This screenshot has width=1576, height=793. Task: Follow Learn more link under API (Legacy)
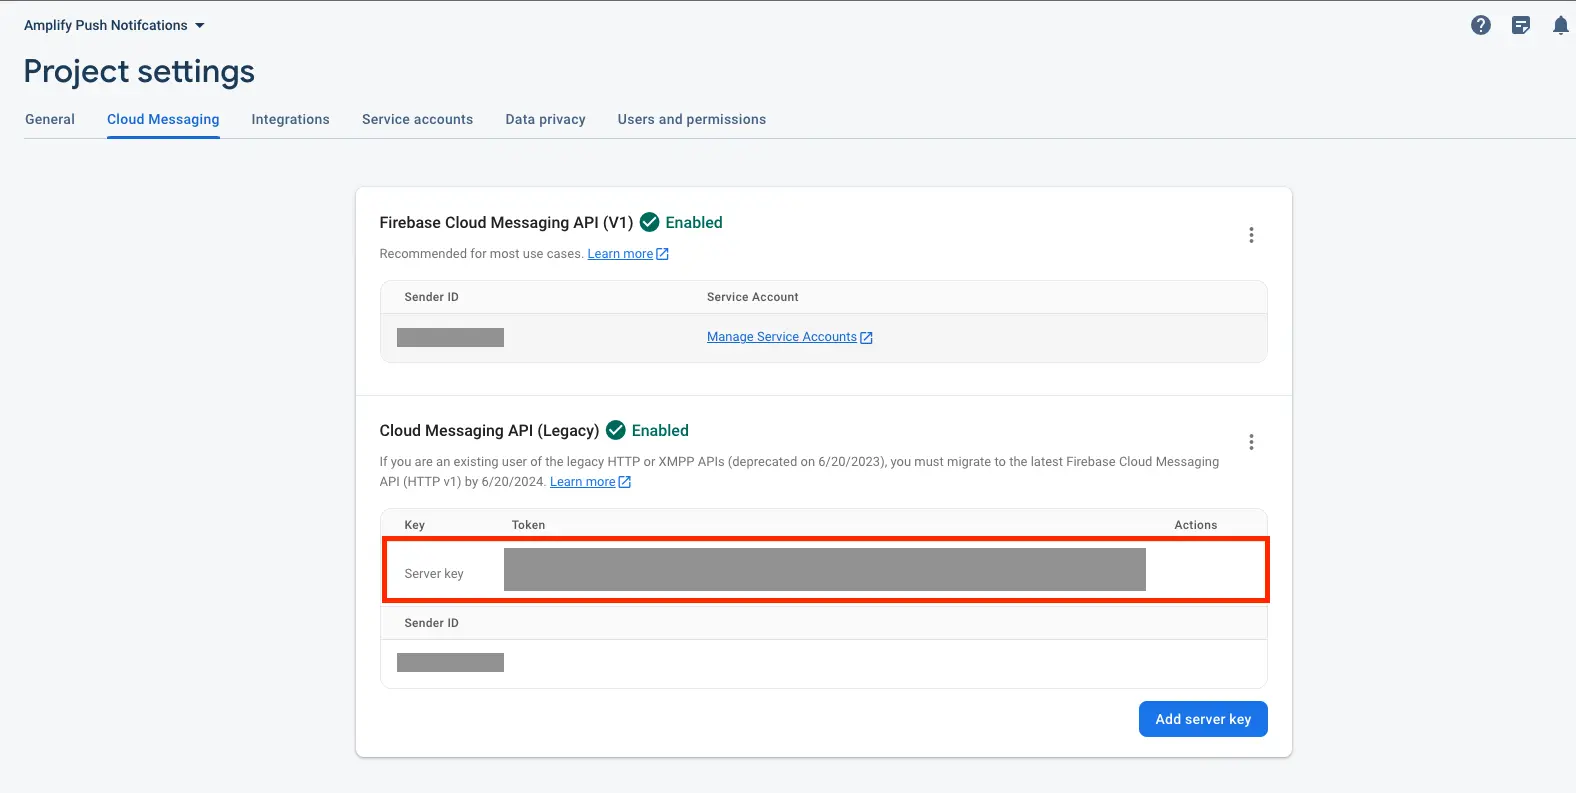(x=582, y=482)
